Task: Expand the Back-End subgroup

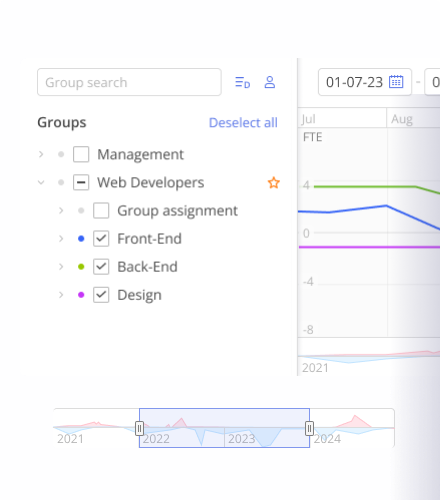Action: click(61, 267)
